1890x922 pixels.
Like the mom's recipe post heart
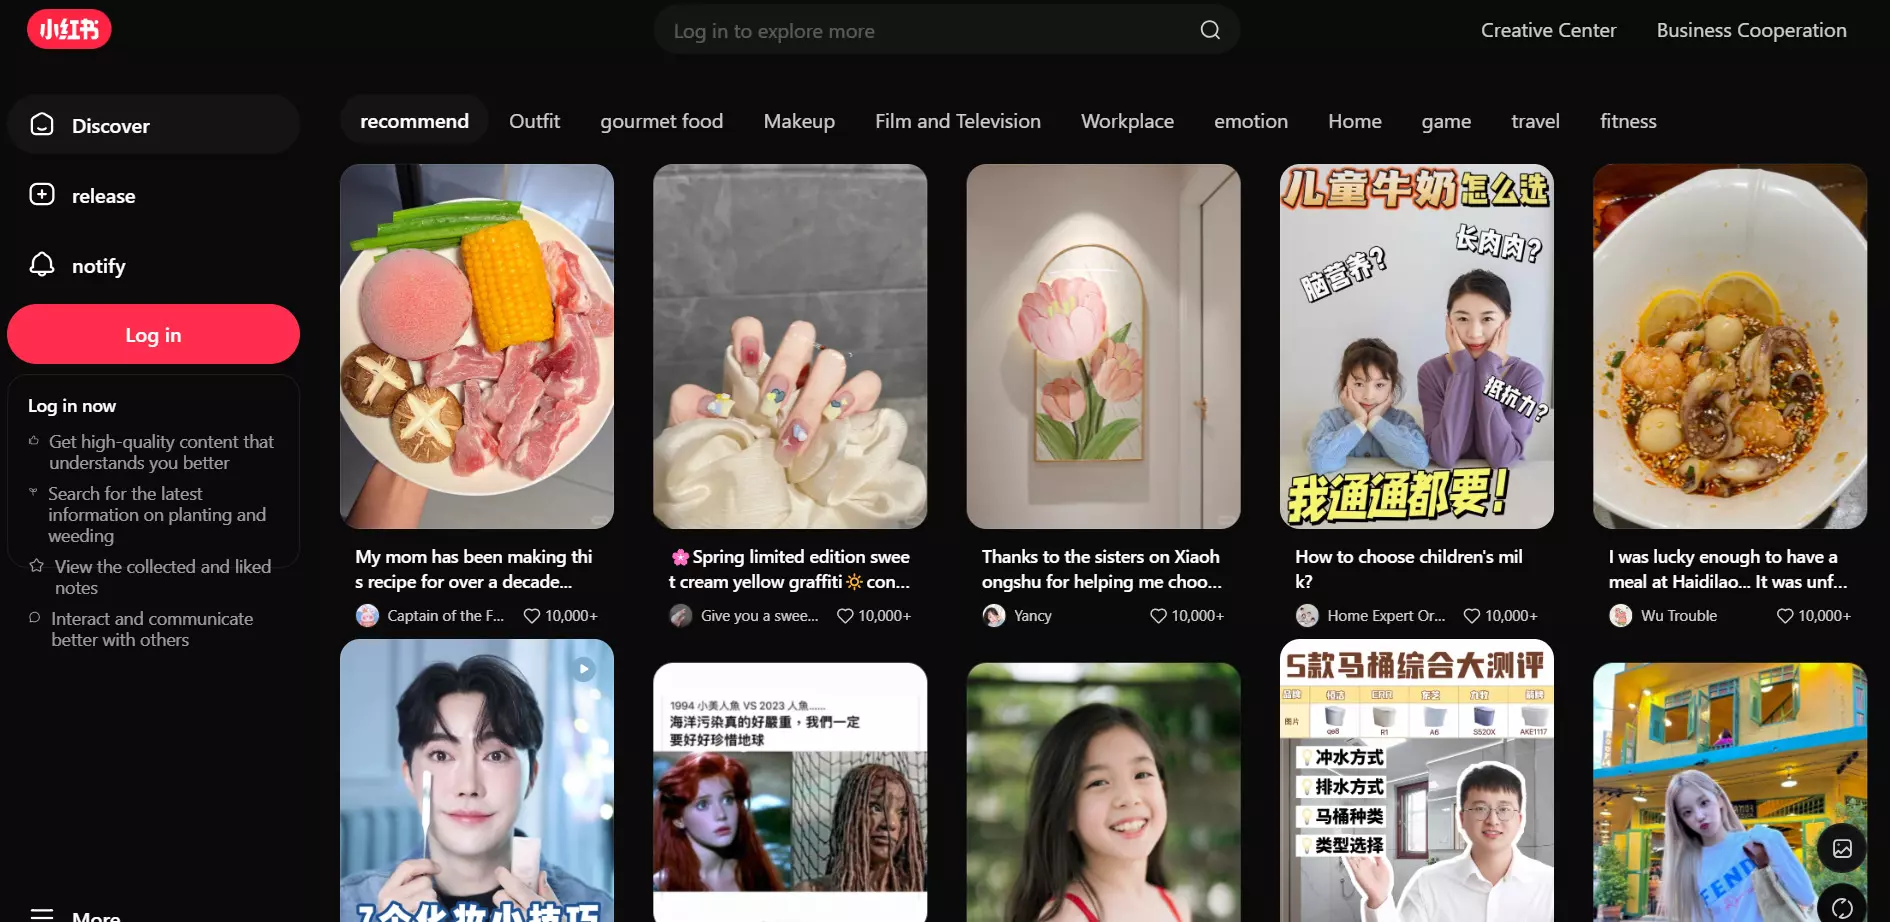click(x=532, y=616)
